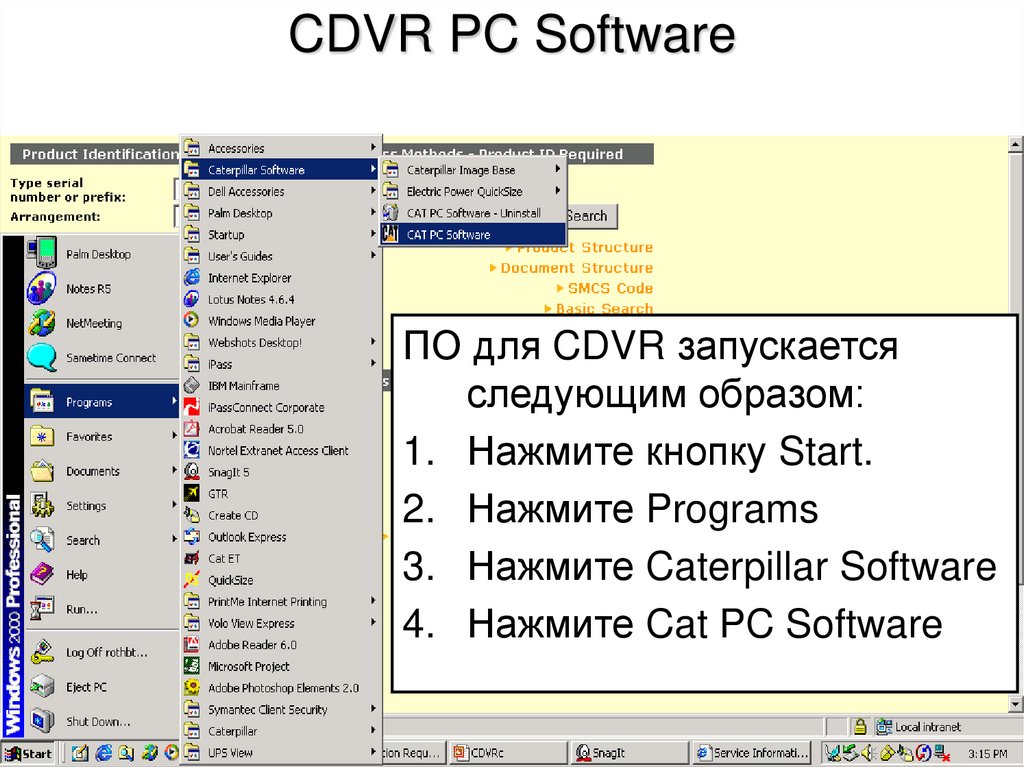
Task: Expand the PrintMe Internet Printing submenu arrow
Action: point(373,600)
